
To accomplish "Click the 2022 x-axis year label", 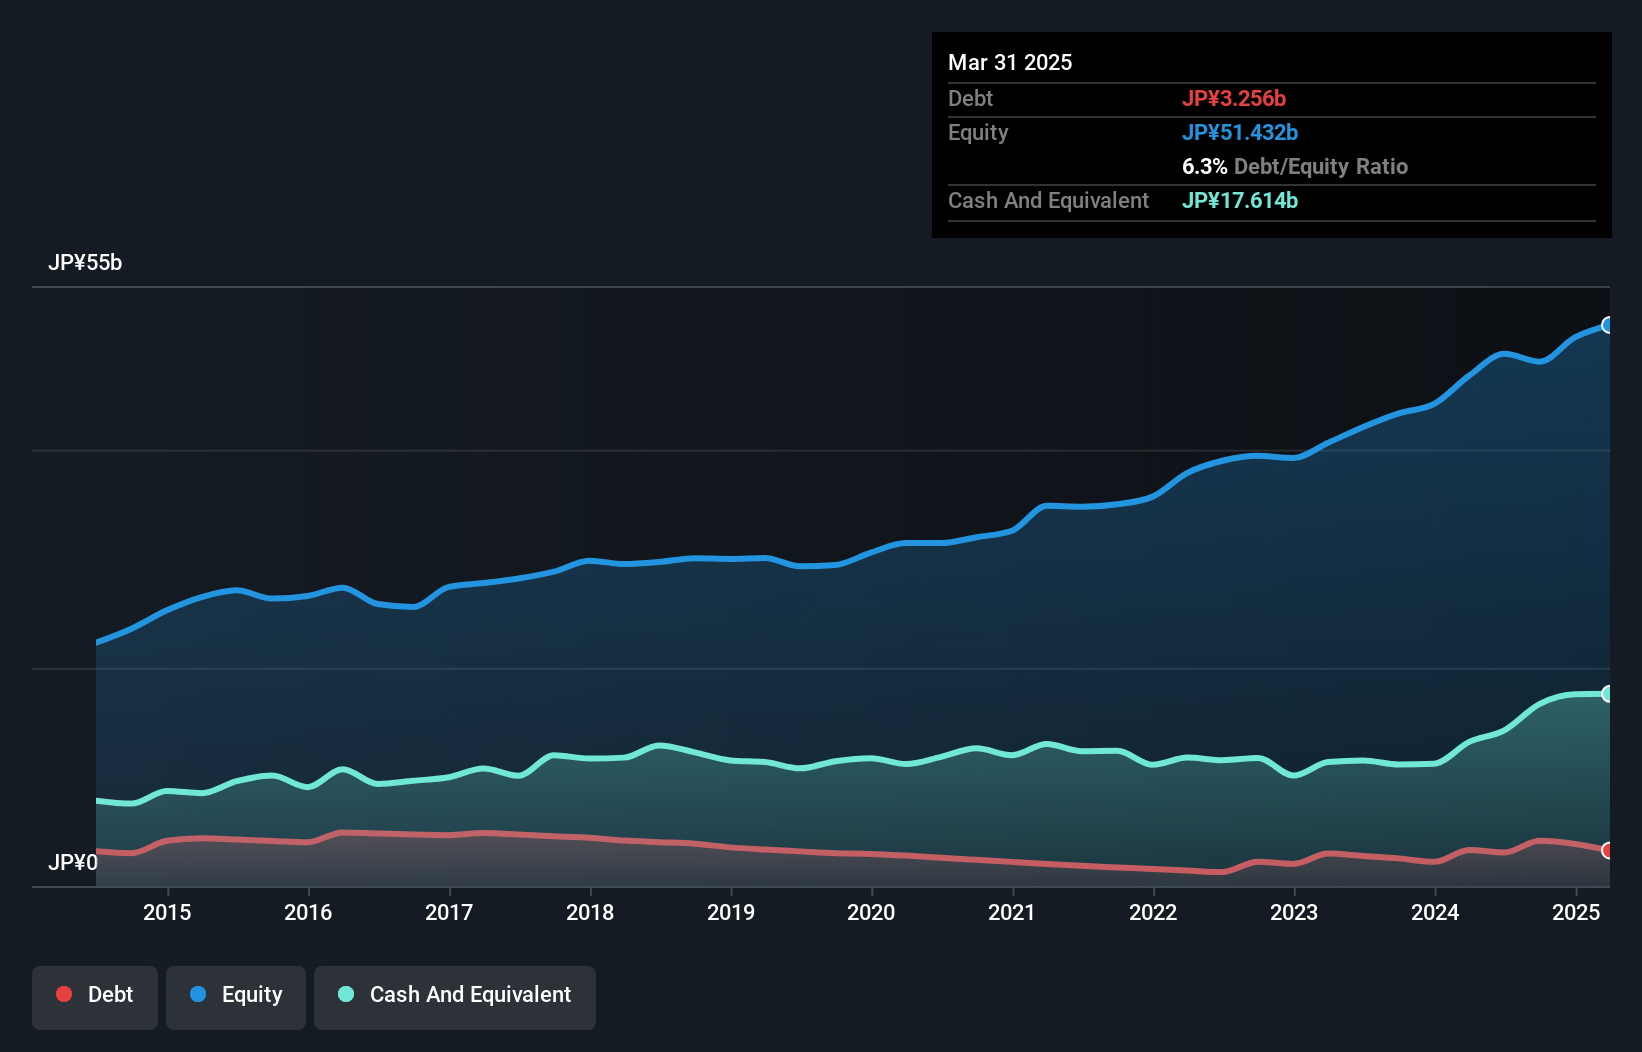I will [x=1153, y=912].
